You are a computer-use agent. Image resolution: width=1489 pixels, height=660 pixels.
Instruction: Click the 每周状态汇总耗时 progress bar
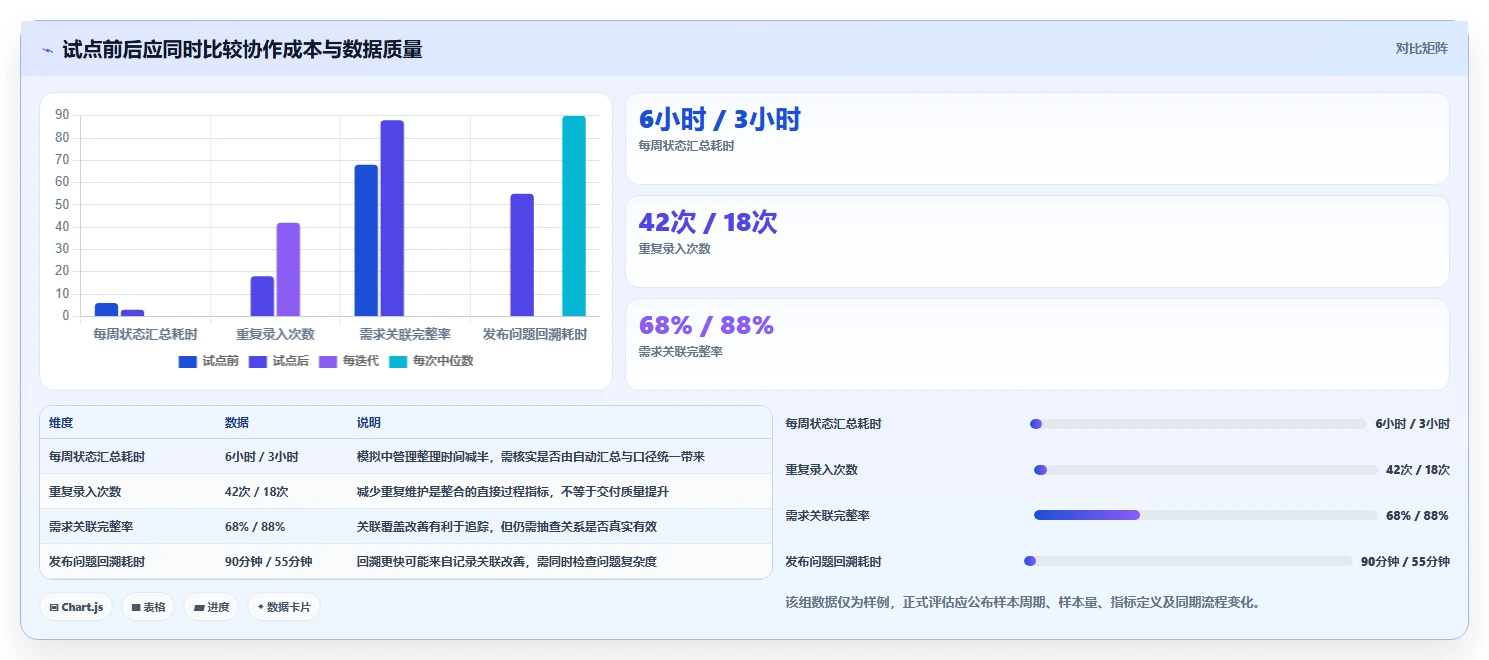1198,424
